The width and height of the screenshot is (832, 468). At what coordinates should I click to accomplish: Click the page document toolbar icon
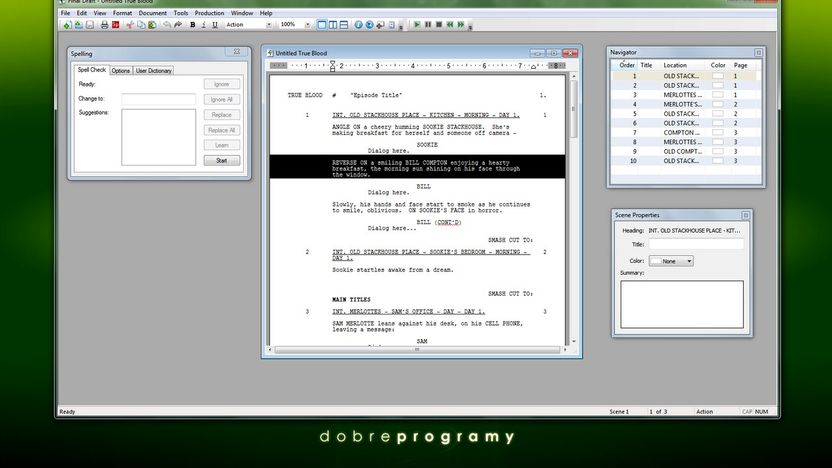[392, 25]
